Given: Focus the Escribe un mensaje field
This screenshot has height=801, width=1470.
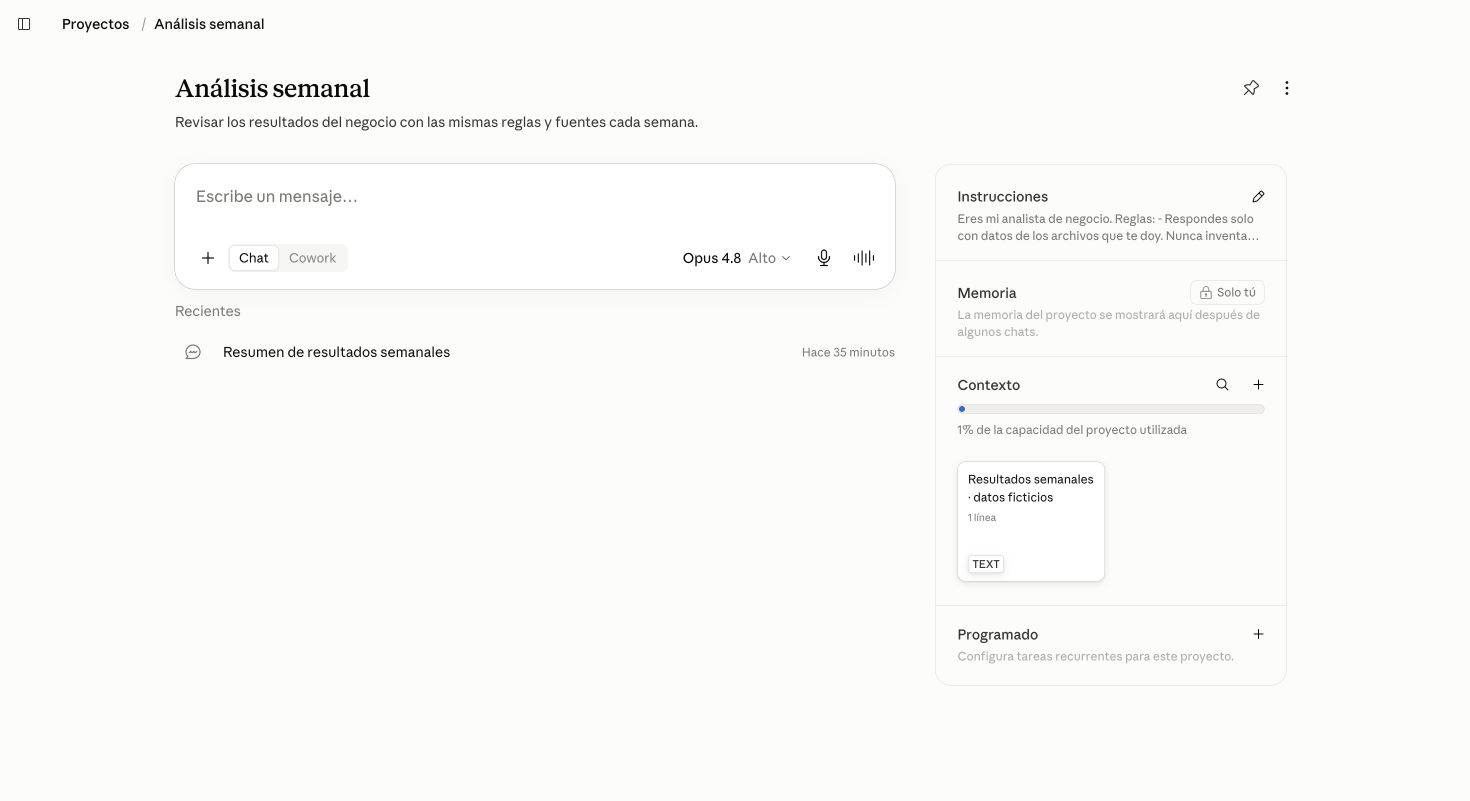Looking at the screenshot, I should click(535, 197).
